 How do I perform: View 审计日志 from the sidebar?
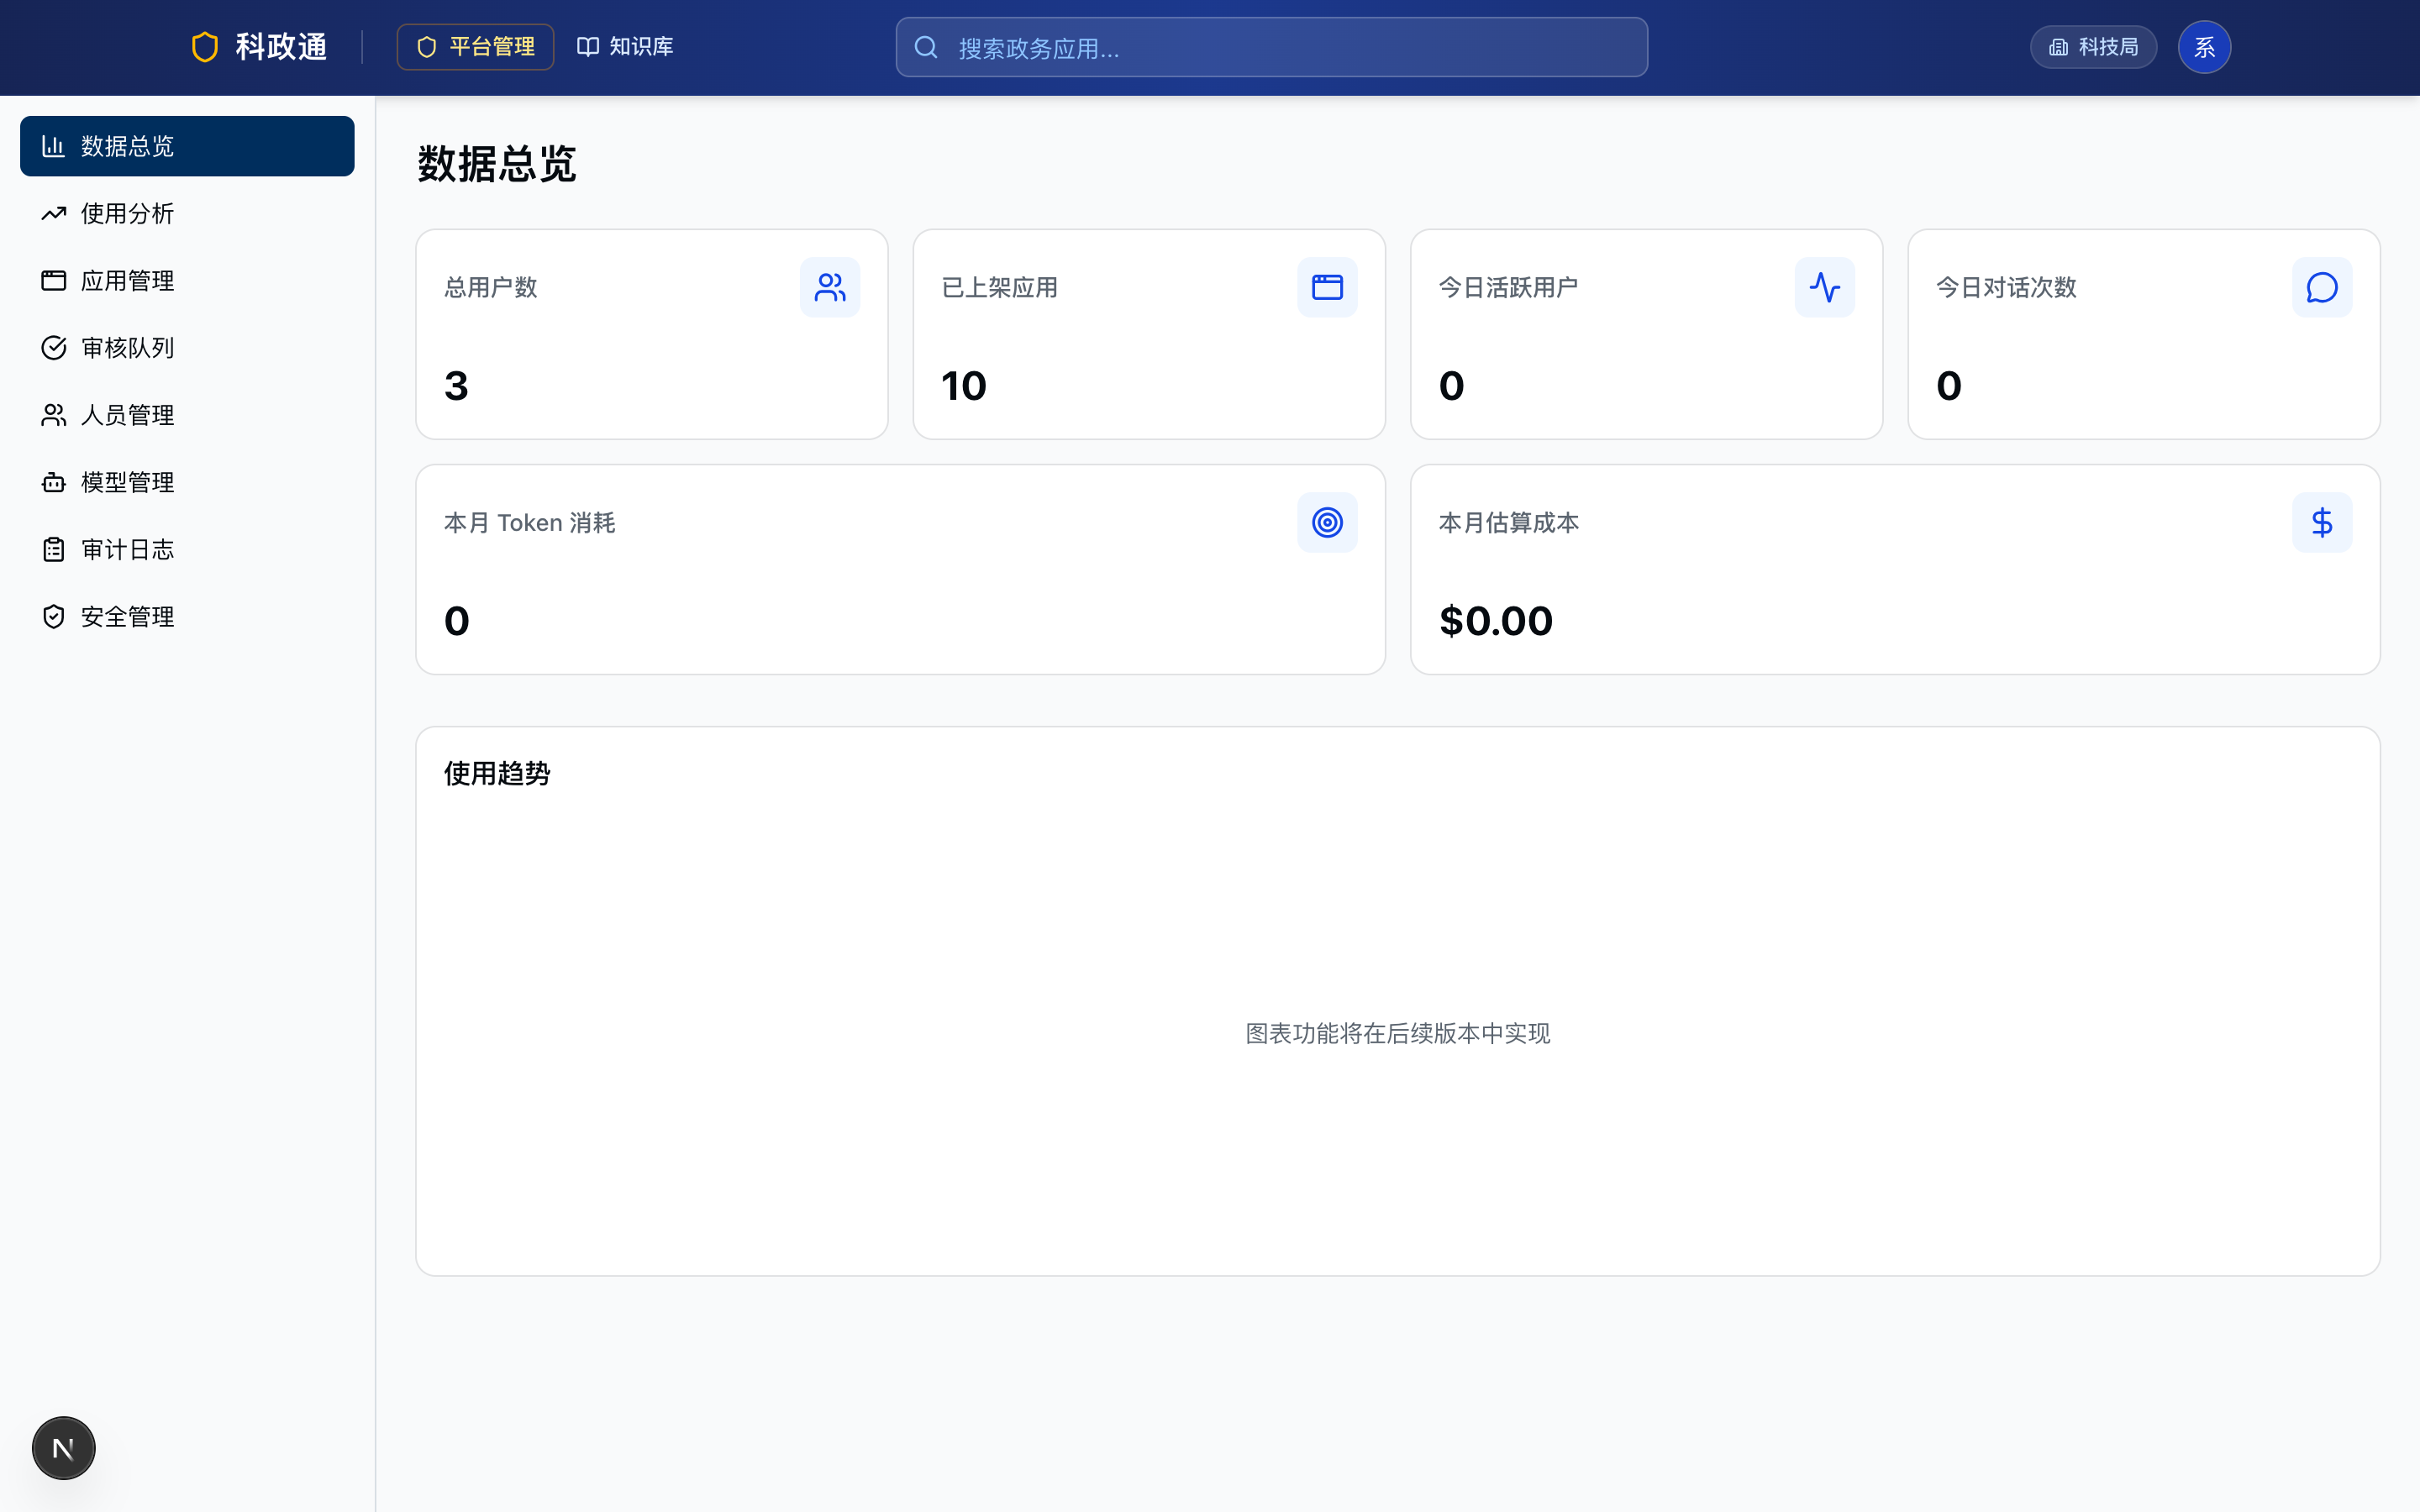[187, 549]
